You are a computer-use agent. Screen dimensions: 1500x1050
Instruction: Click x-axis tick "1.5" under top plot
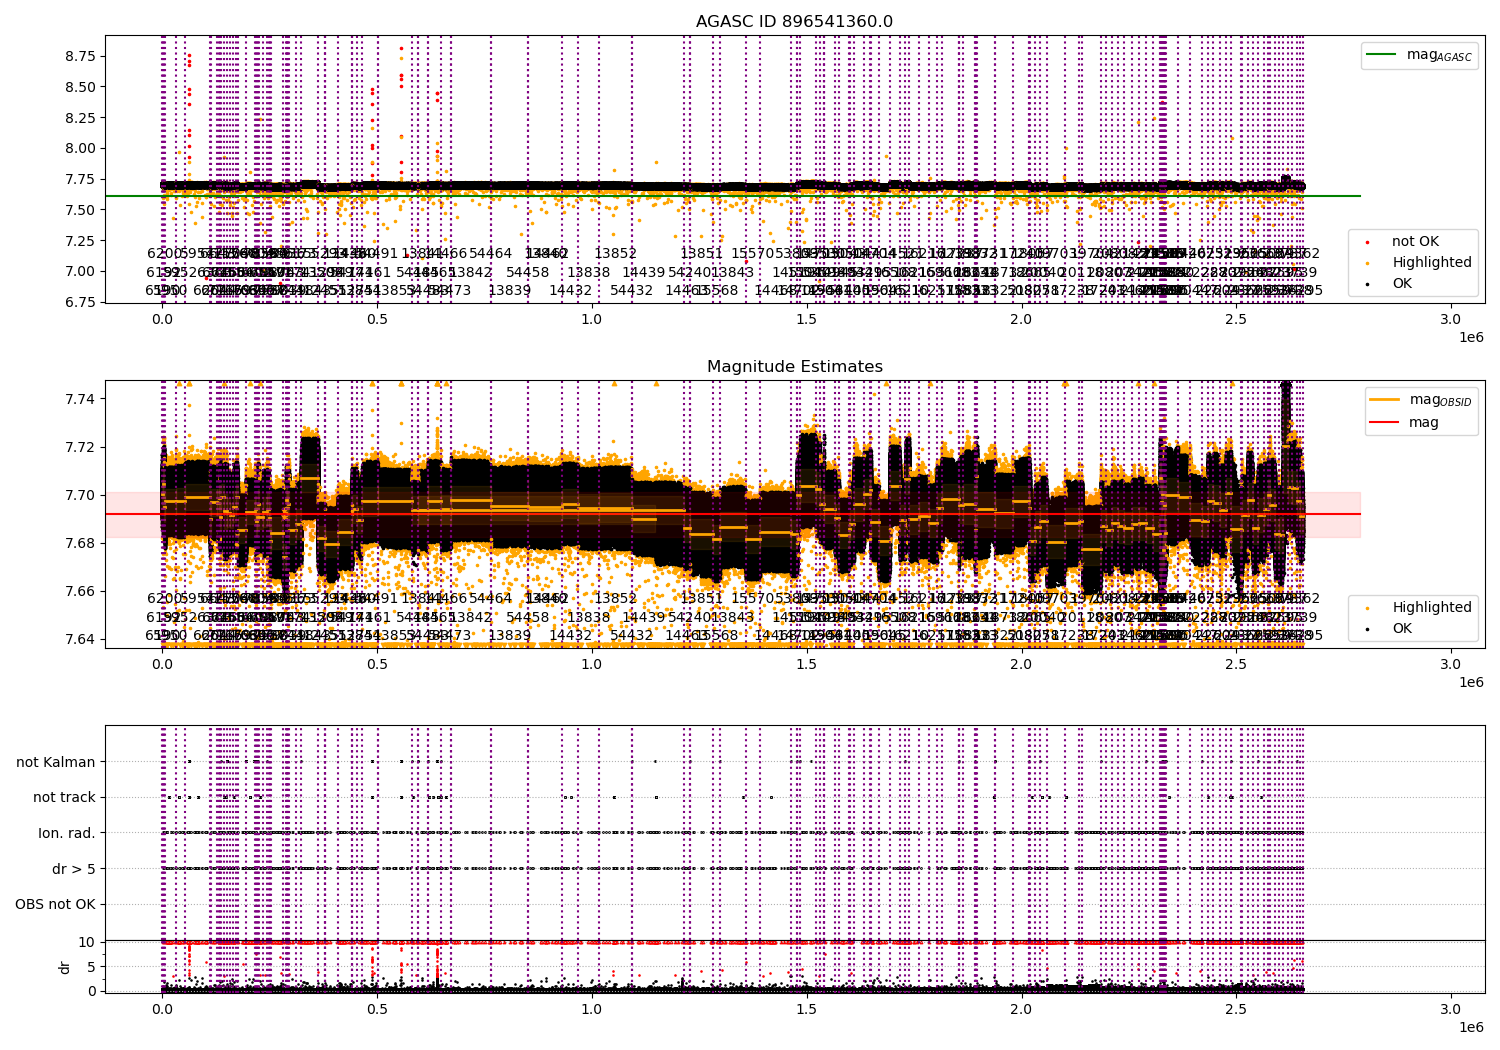tap(806, 319)
